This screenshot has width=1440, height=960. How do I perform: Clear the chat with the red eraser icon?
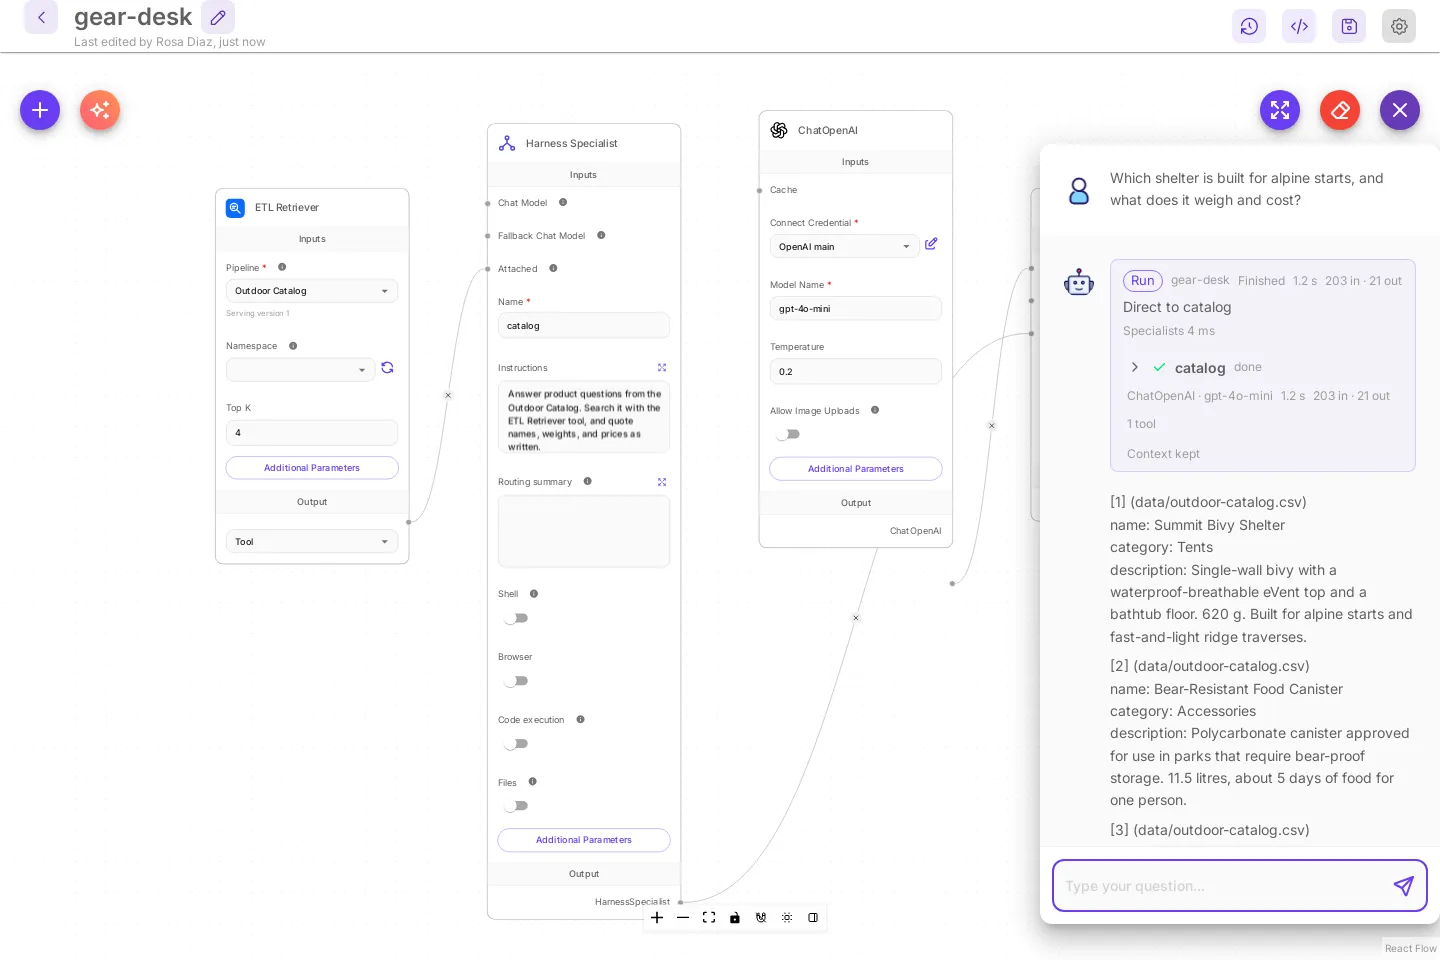[x=1340, y=110]
